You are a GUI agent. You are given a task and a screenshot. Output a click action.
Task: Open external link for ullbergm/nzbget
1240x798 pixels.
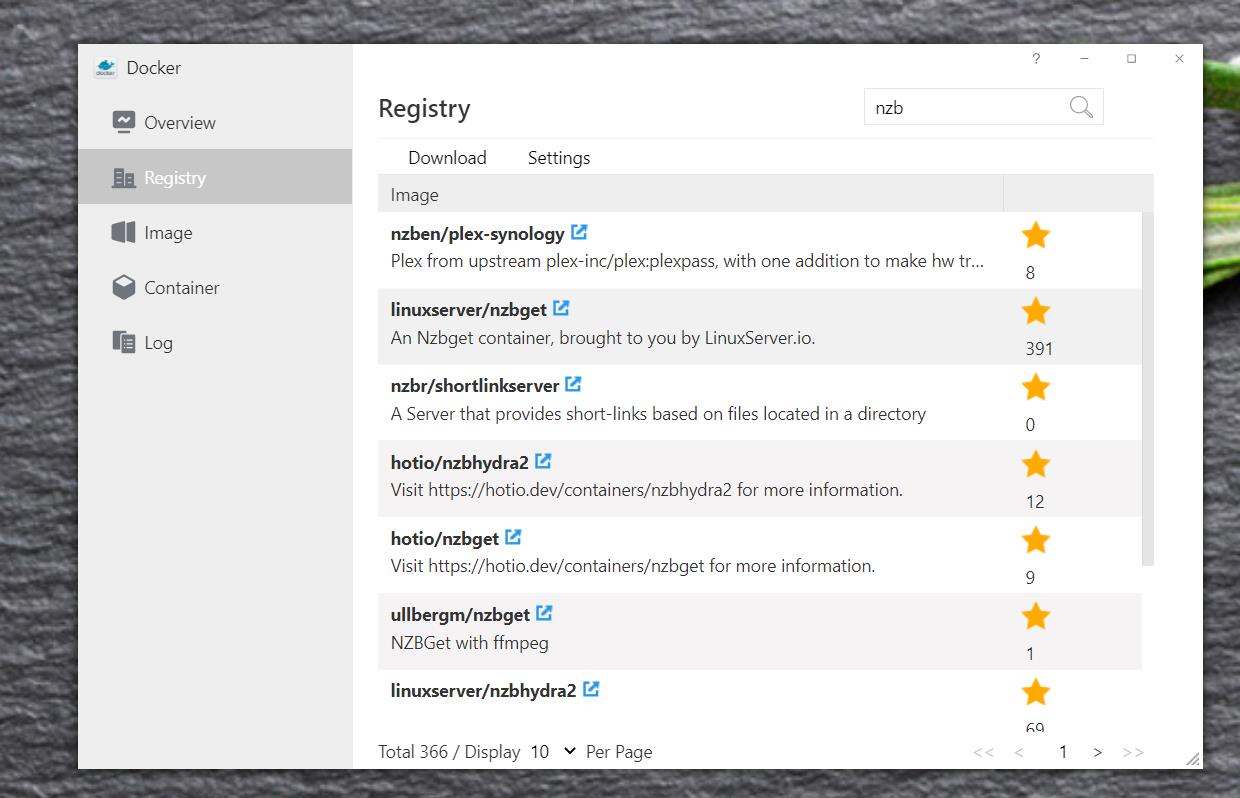tap(544, 613)
